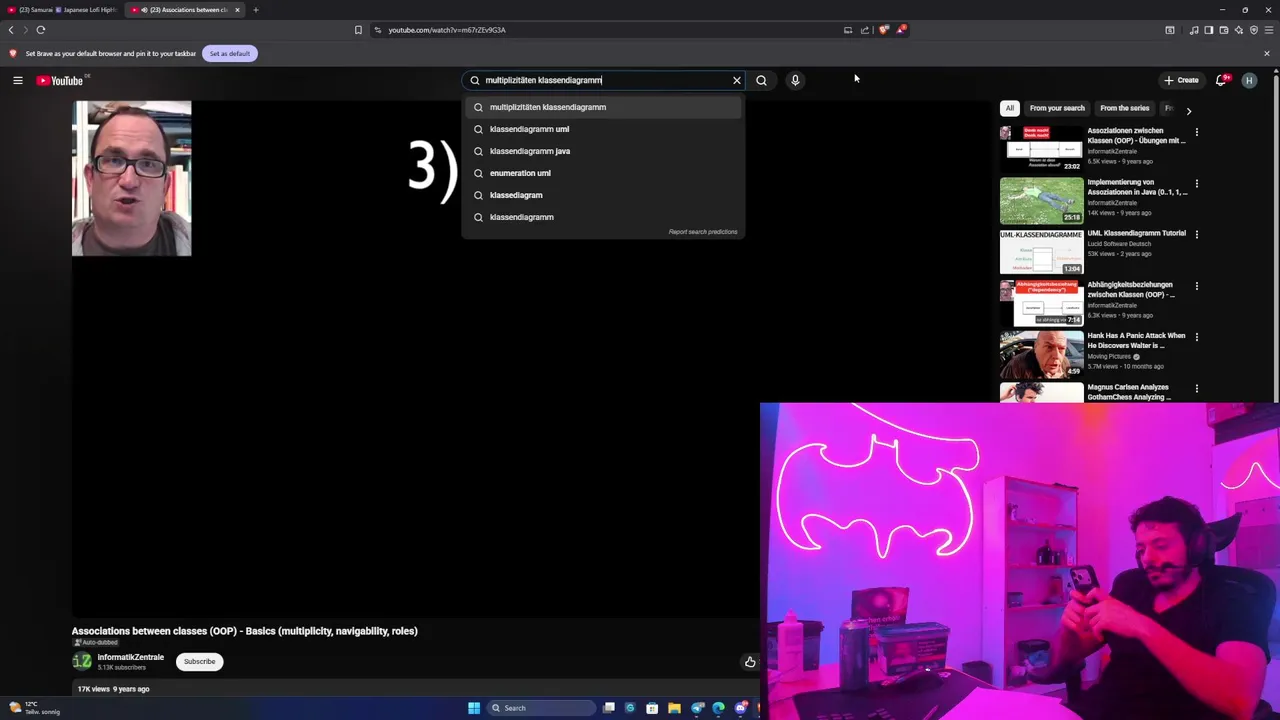The image size is (1280, 720).
Task: Click the Windows taskbar Search box
Action: pyautogui.click(x=540, y=708)
